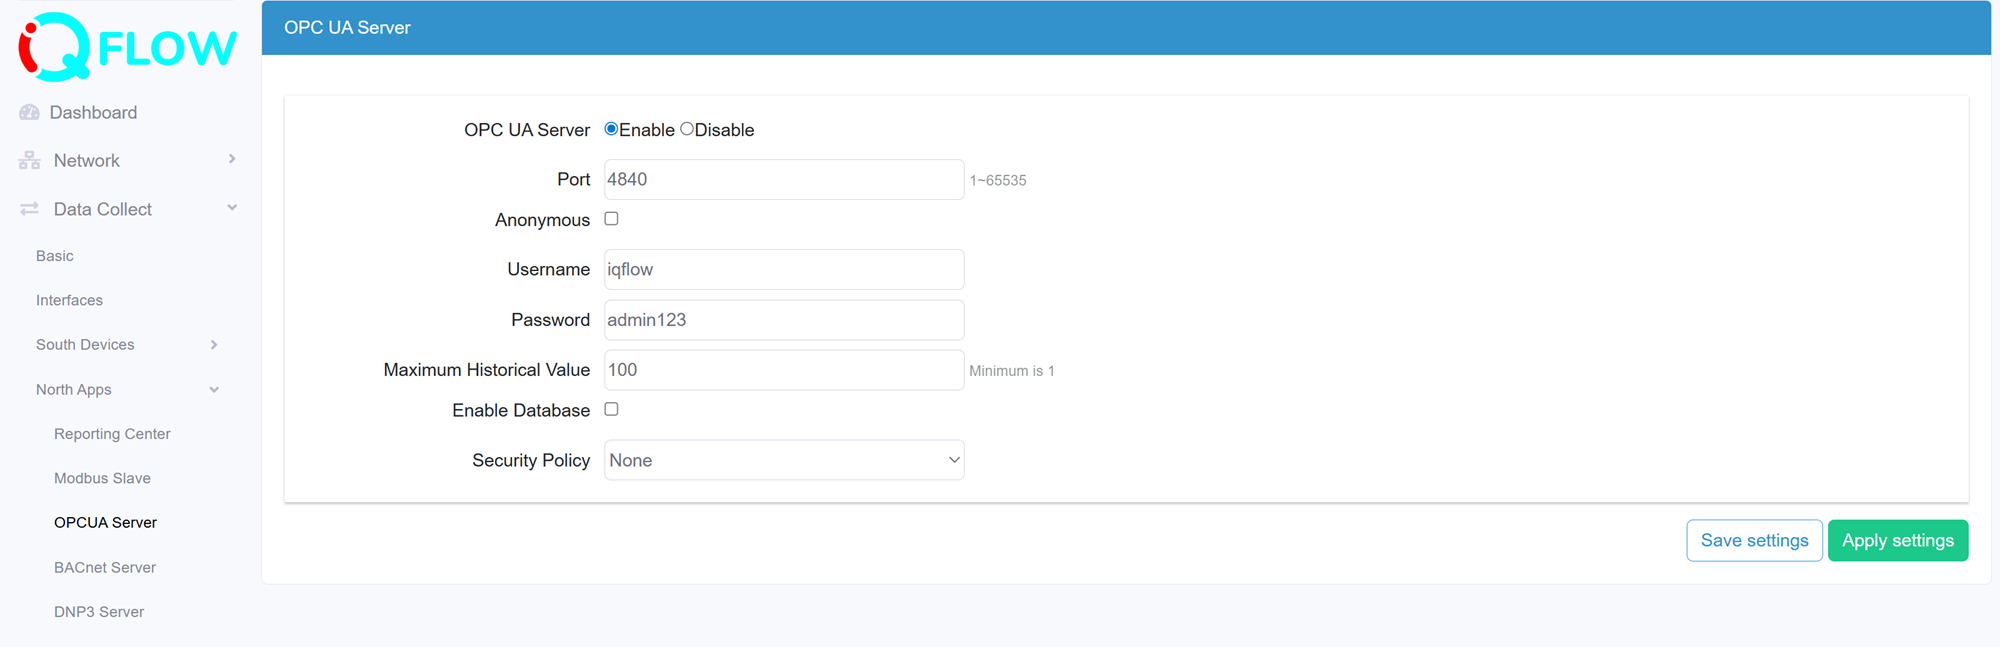Screen dimensions: 2000x647
Task: Expand the South Devices submenu chevron
Action: [x=214, y=345]
